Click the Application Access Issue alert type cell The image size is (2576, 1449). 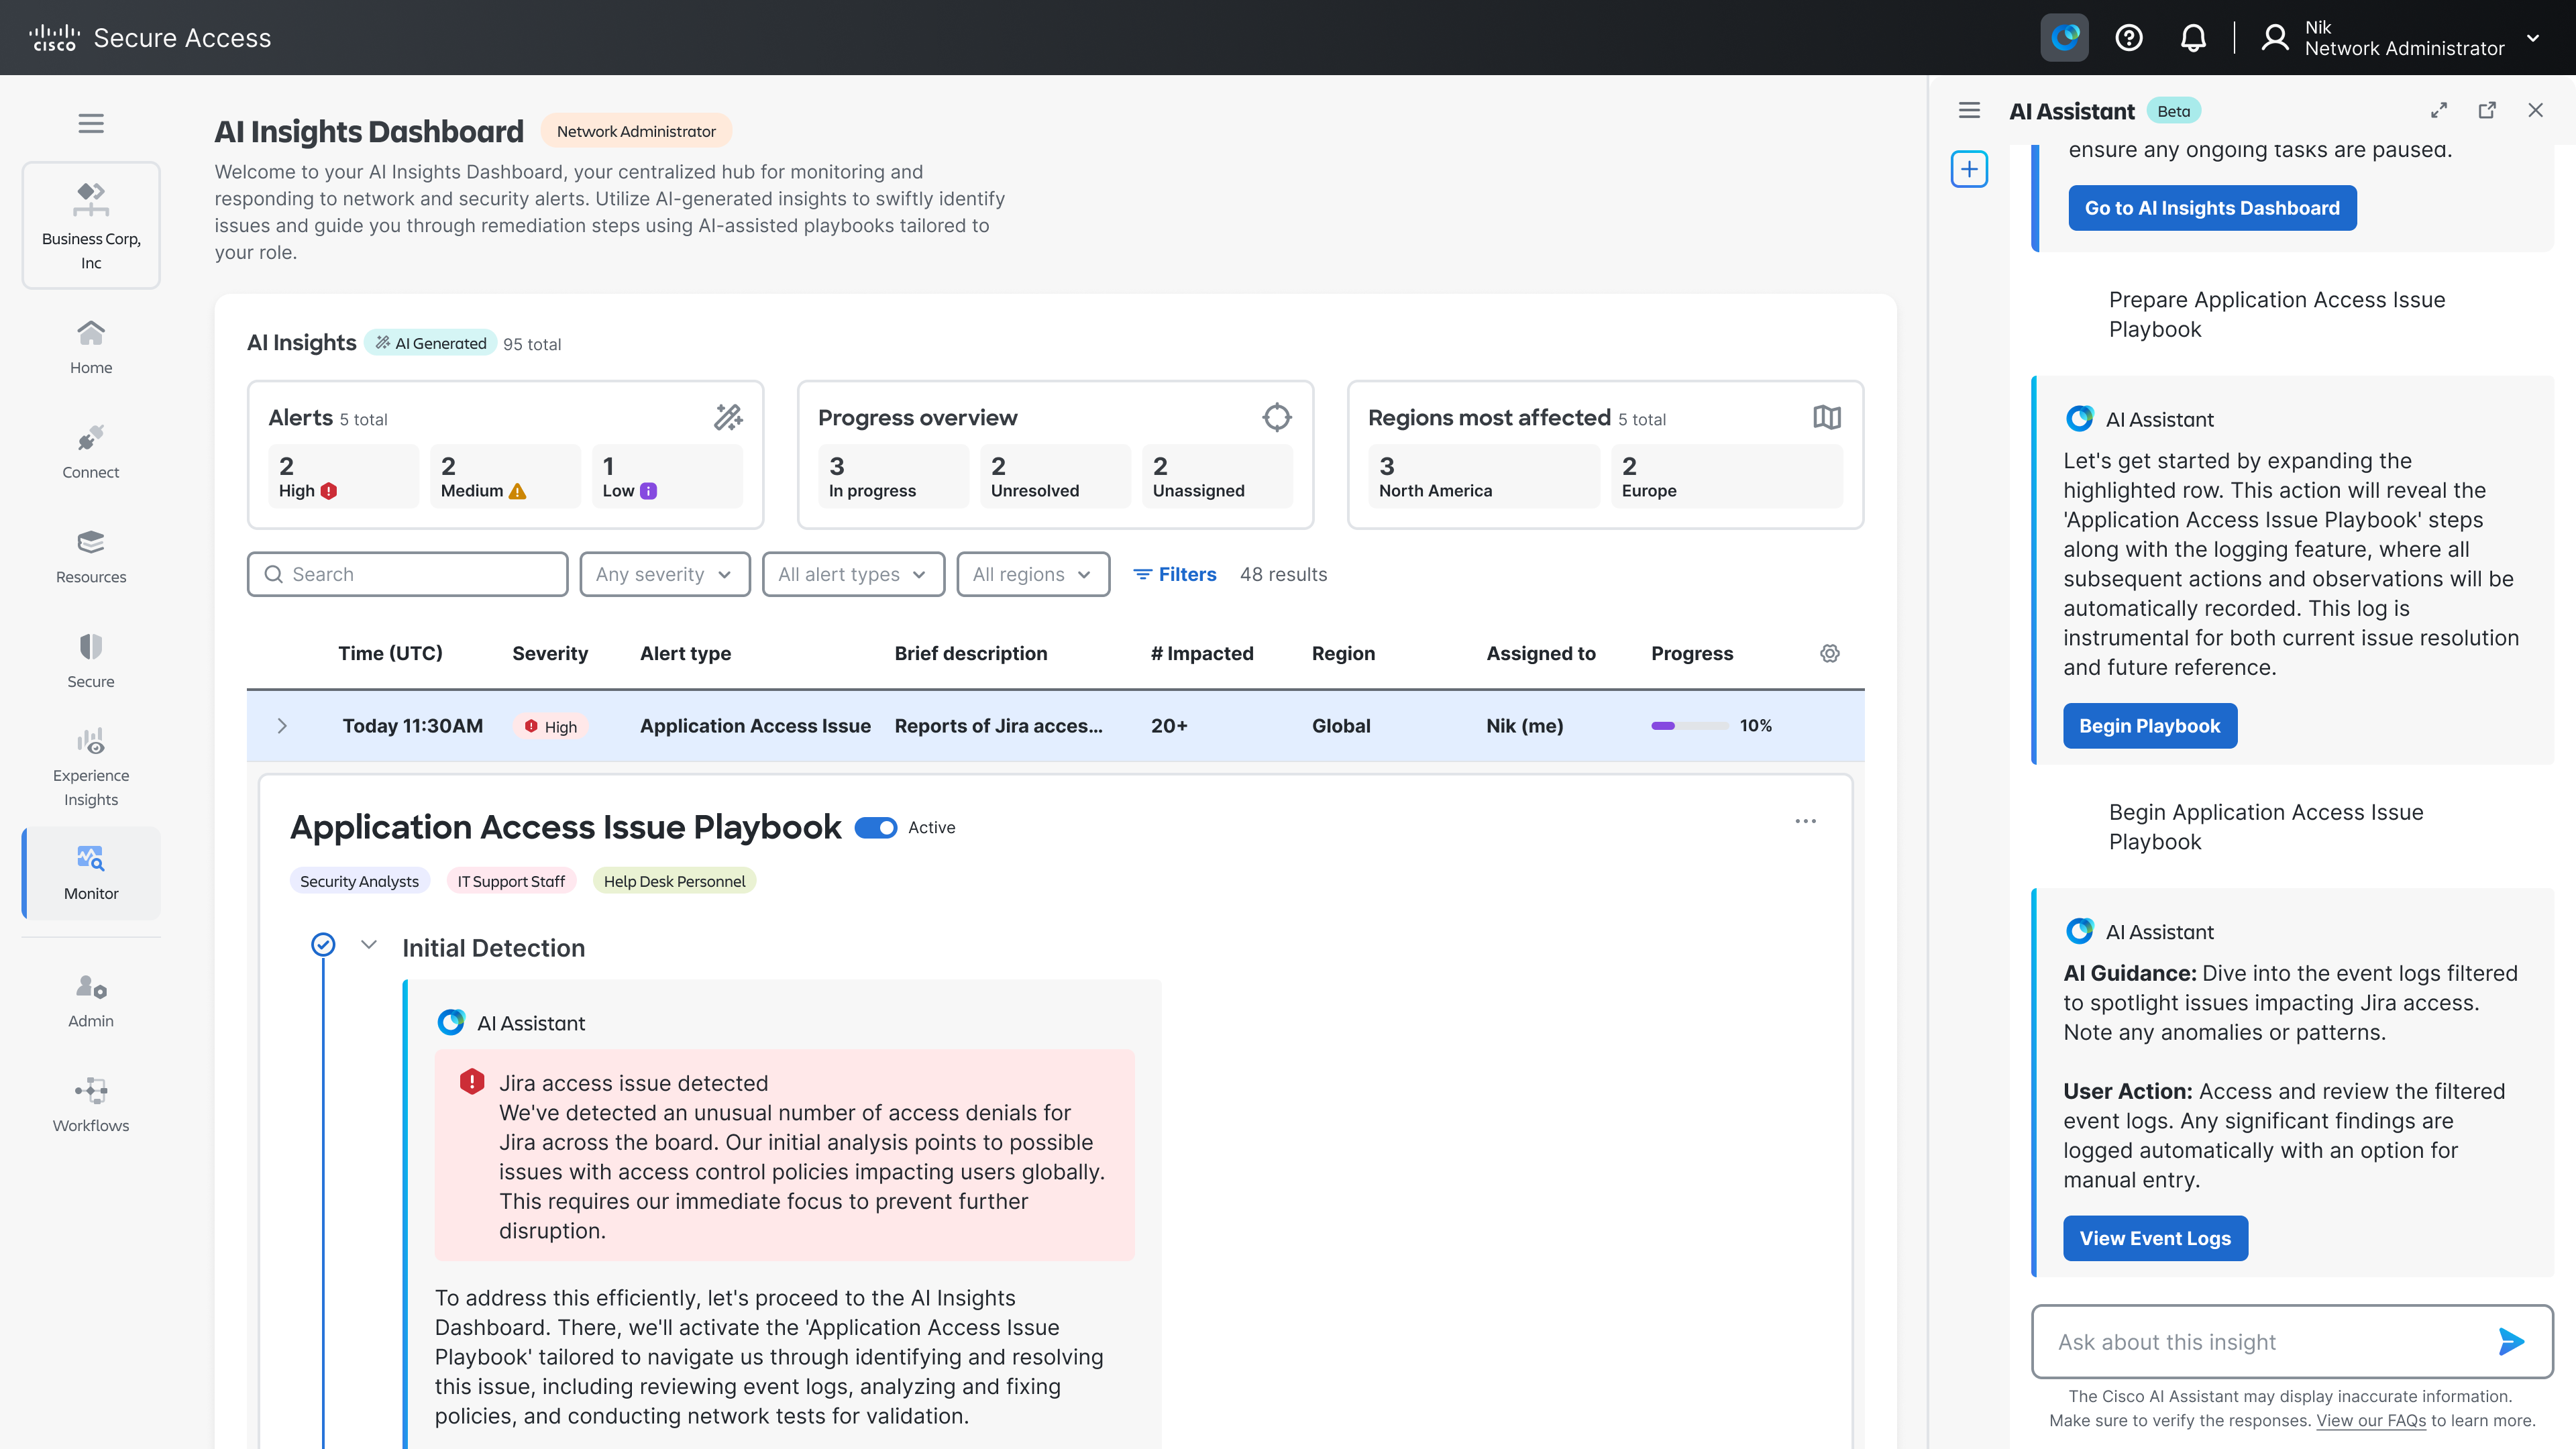[755, 726]
